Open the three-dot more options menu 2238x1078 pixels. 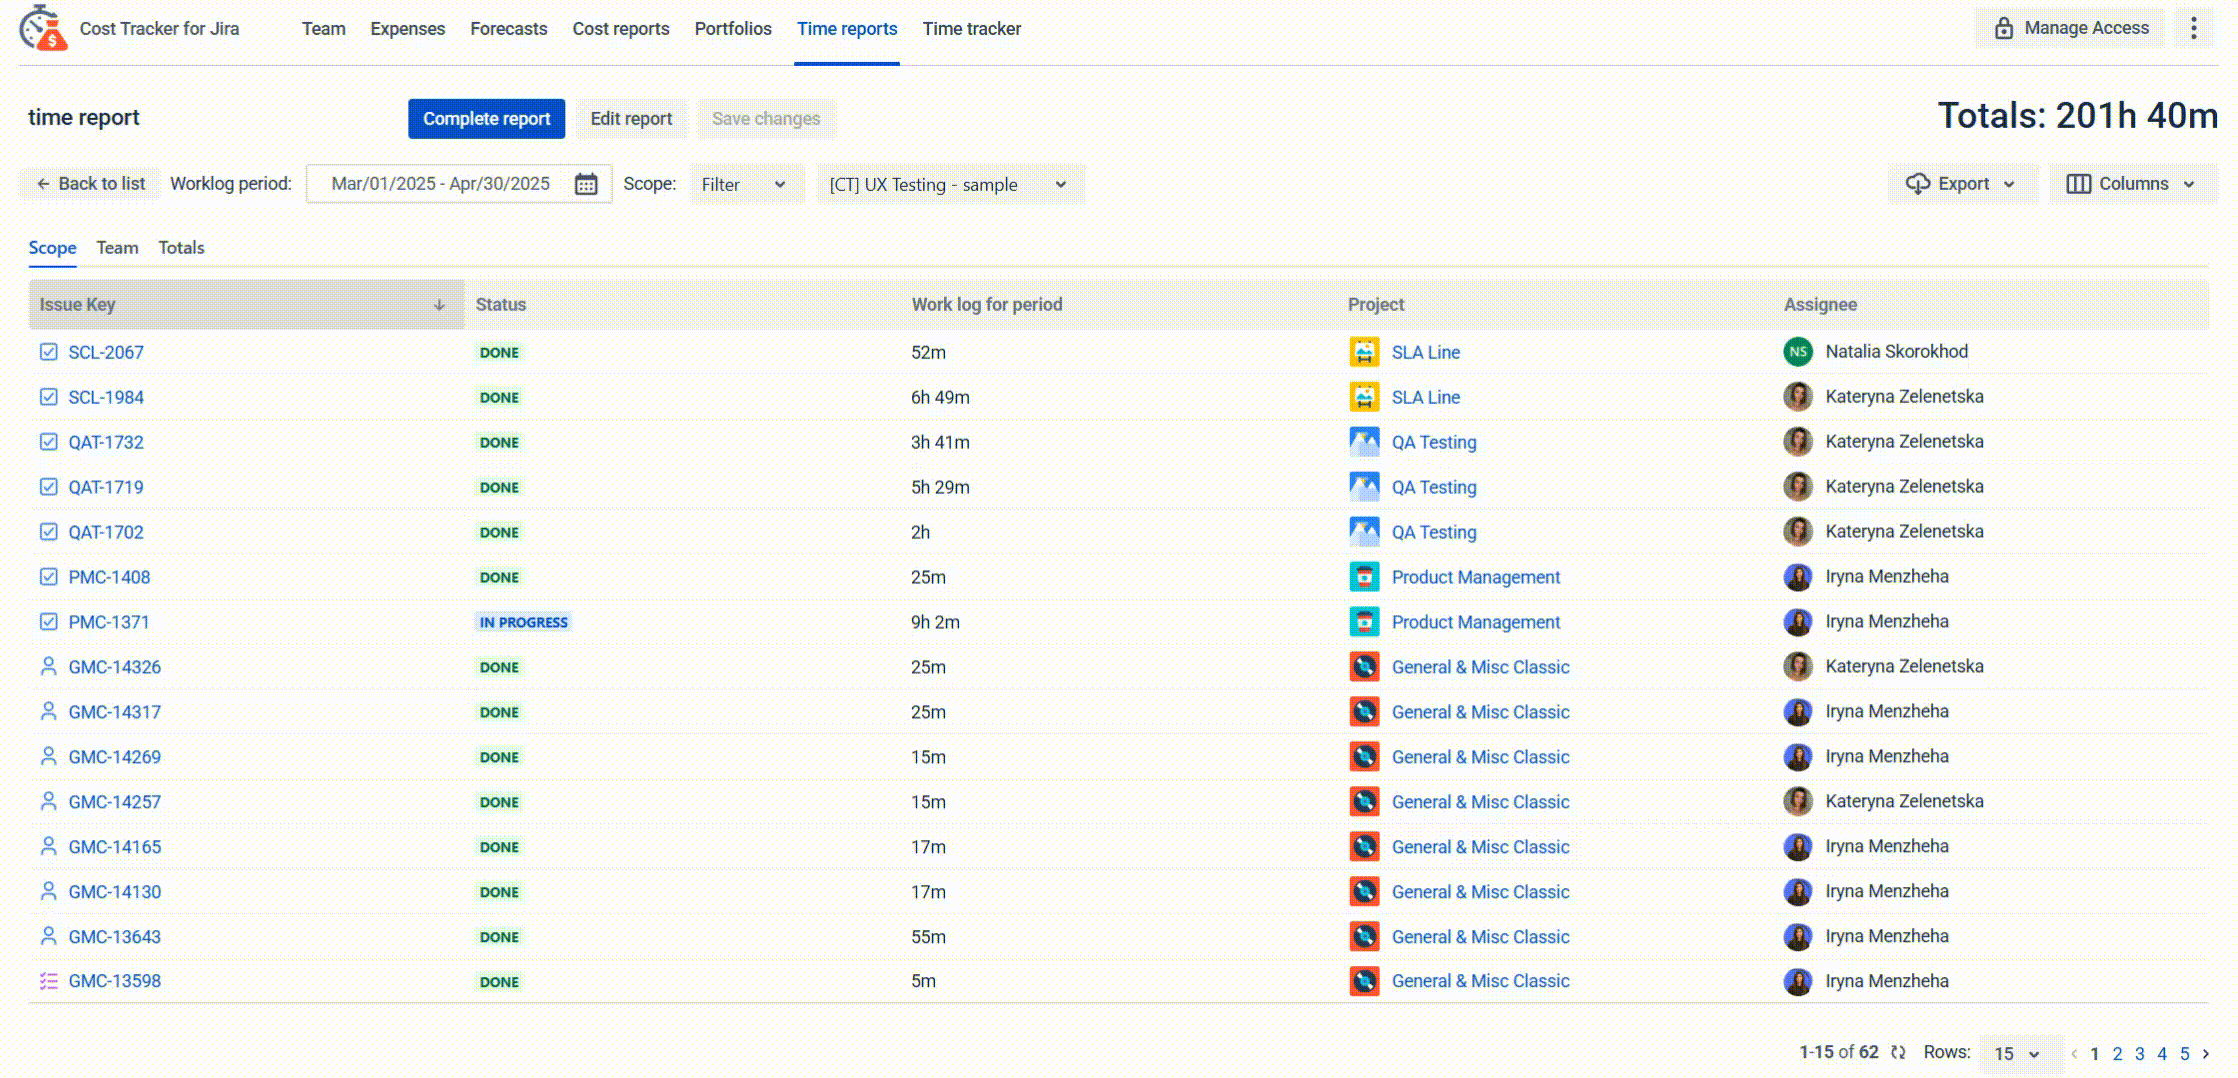point(2193,28)
